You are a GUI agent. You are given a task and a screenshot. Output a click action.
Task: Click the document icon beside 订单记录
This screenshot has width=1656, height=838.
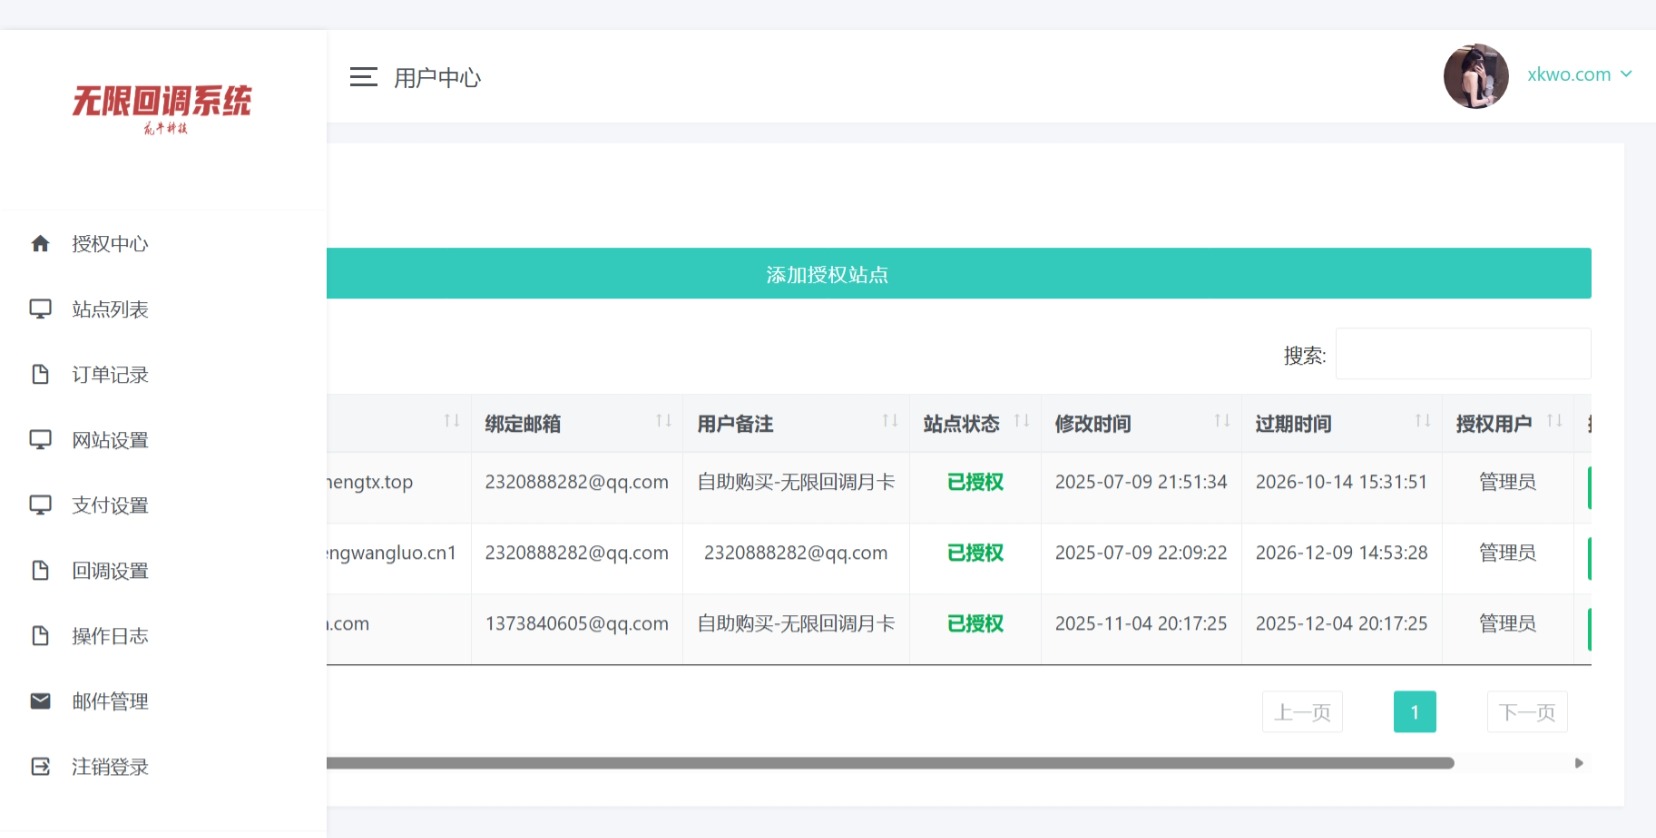40,375
